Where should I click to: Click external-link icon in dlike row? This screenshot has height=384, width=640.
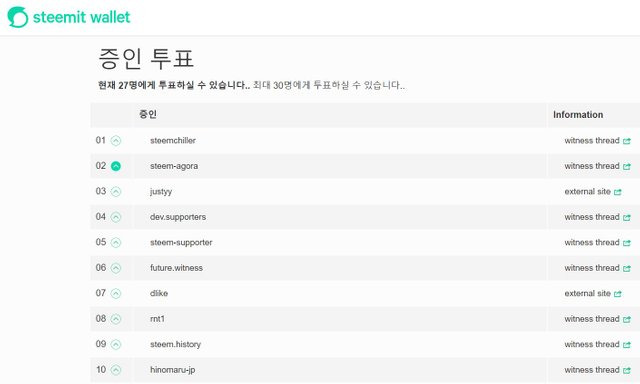pos(618,294)
